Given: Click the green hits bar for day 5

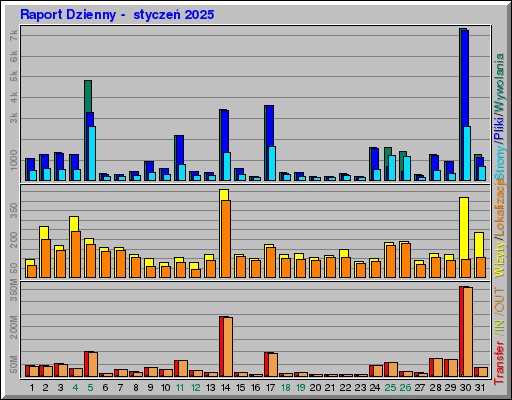Looking at the screenshot, I should point(88,96).
